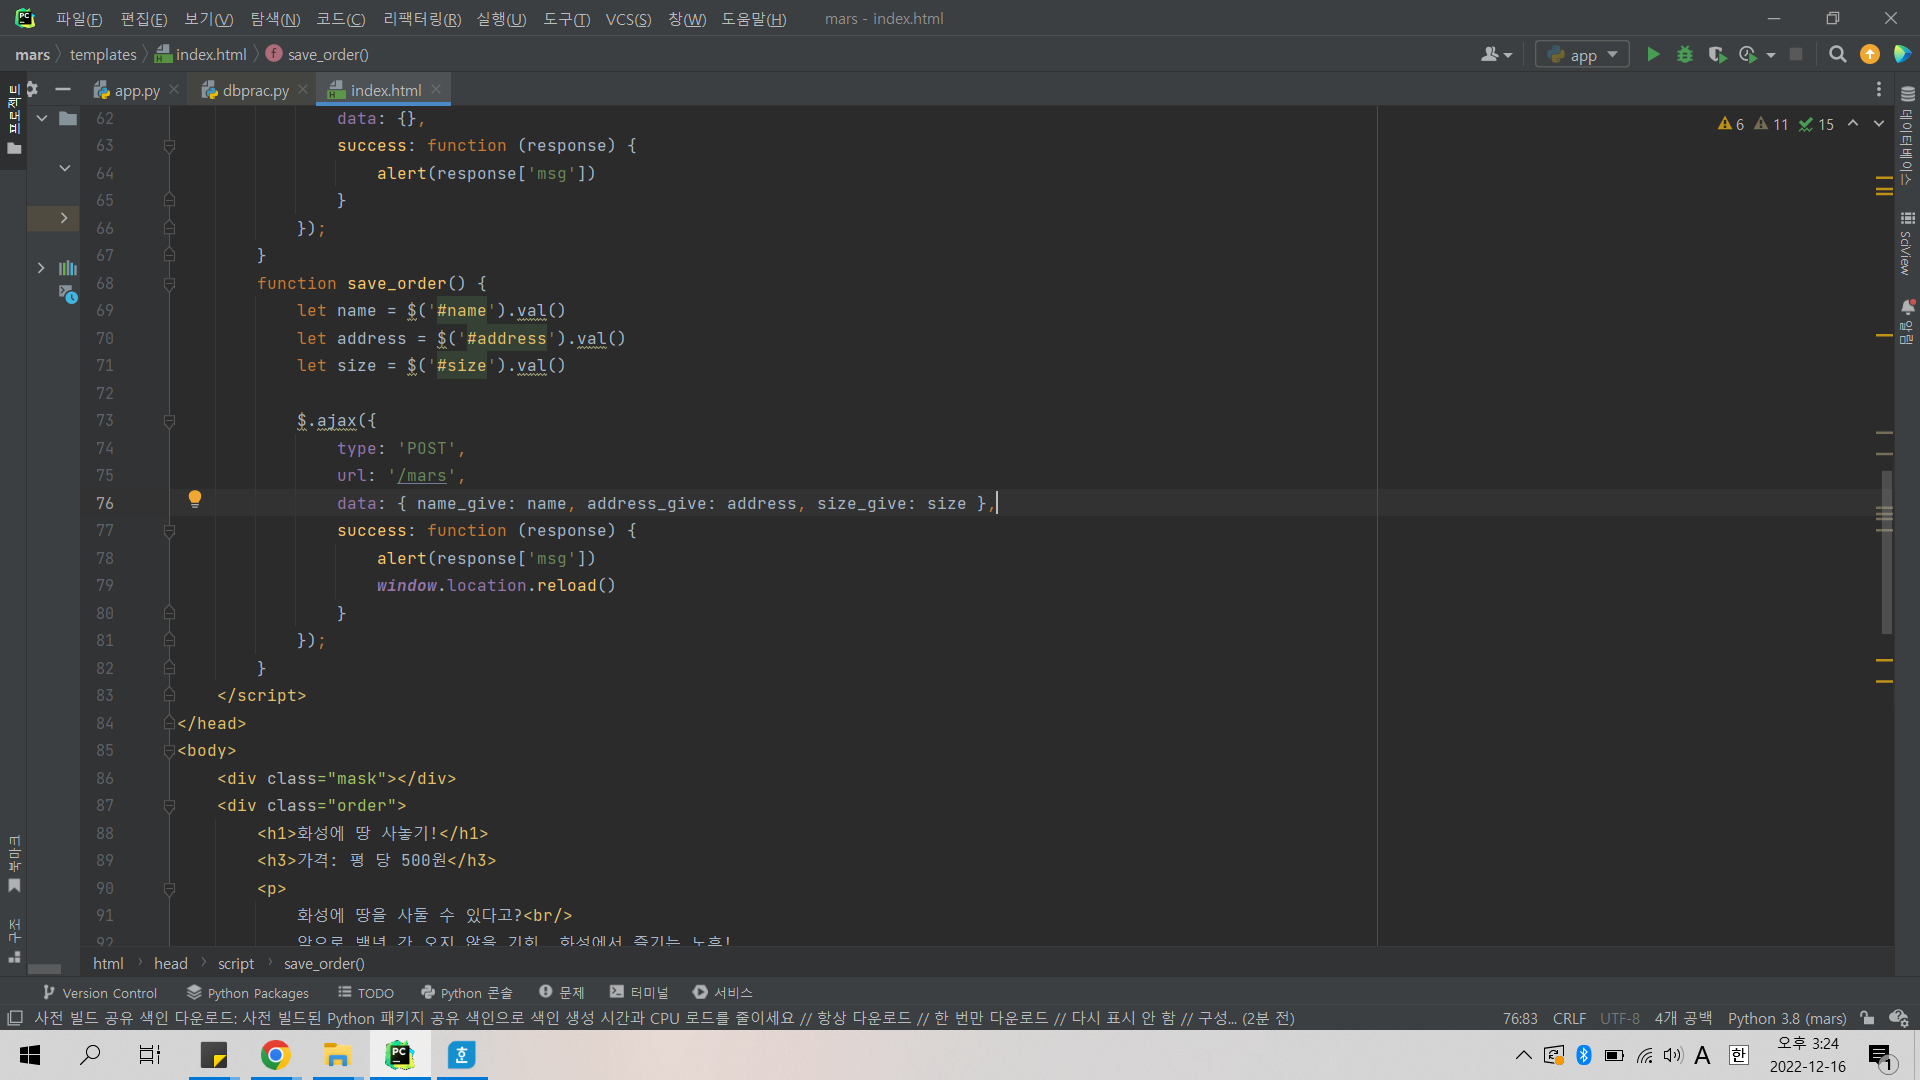Click the Scratches and Consoles icon
The width and height of the screenshot is (1920, 1080).
[x=68, y=294]
